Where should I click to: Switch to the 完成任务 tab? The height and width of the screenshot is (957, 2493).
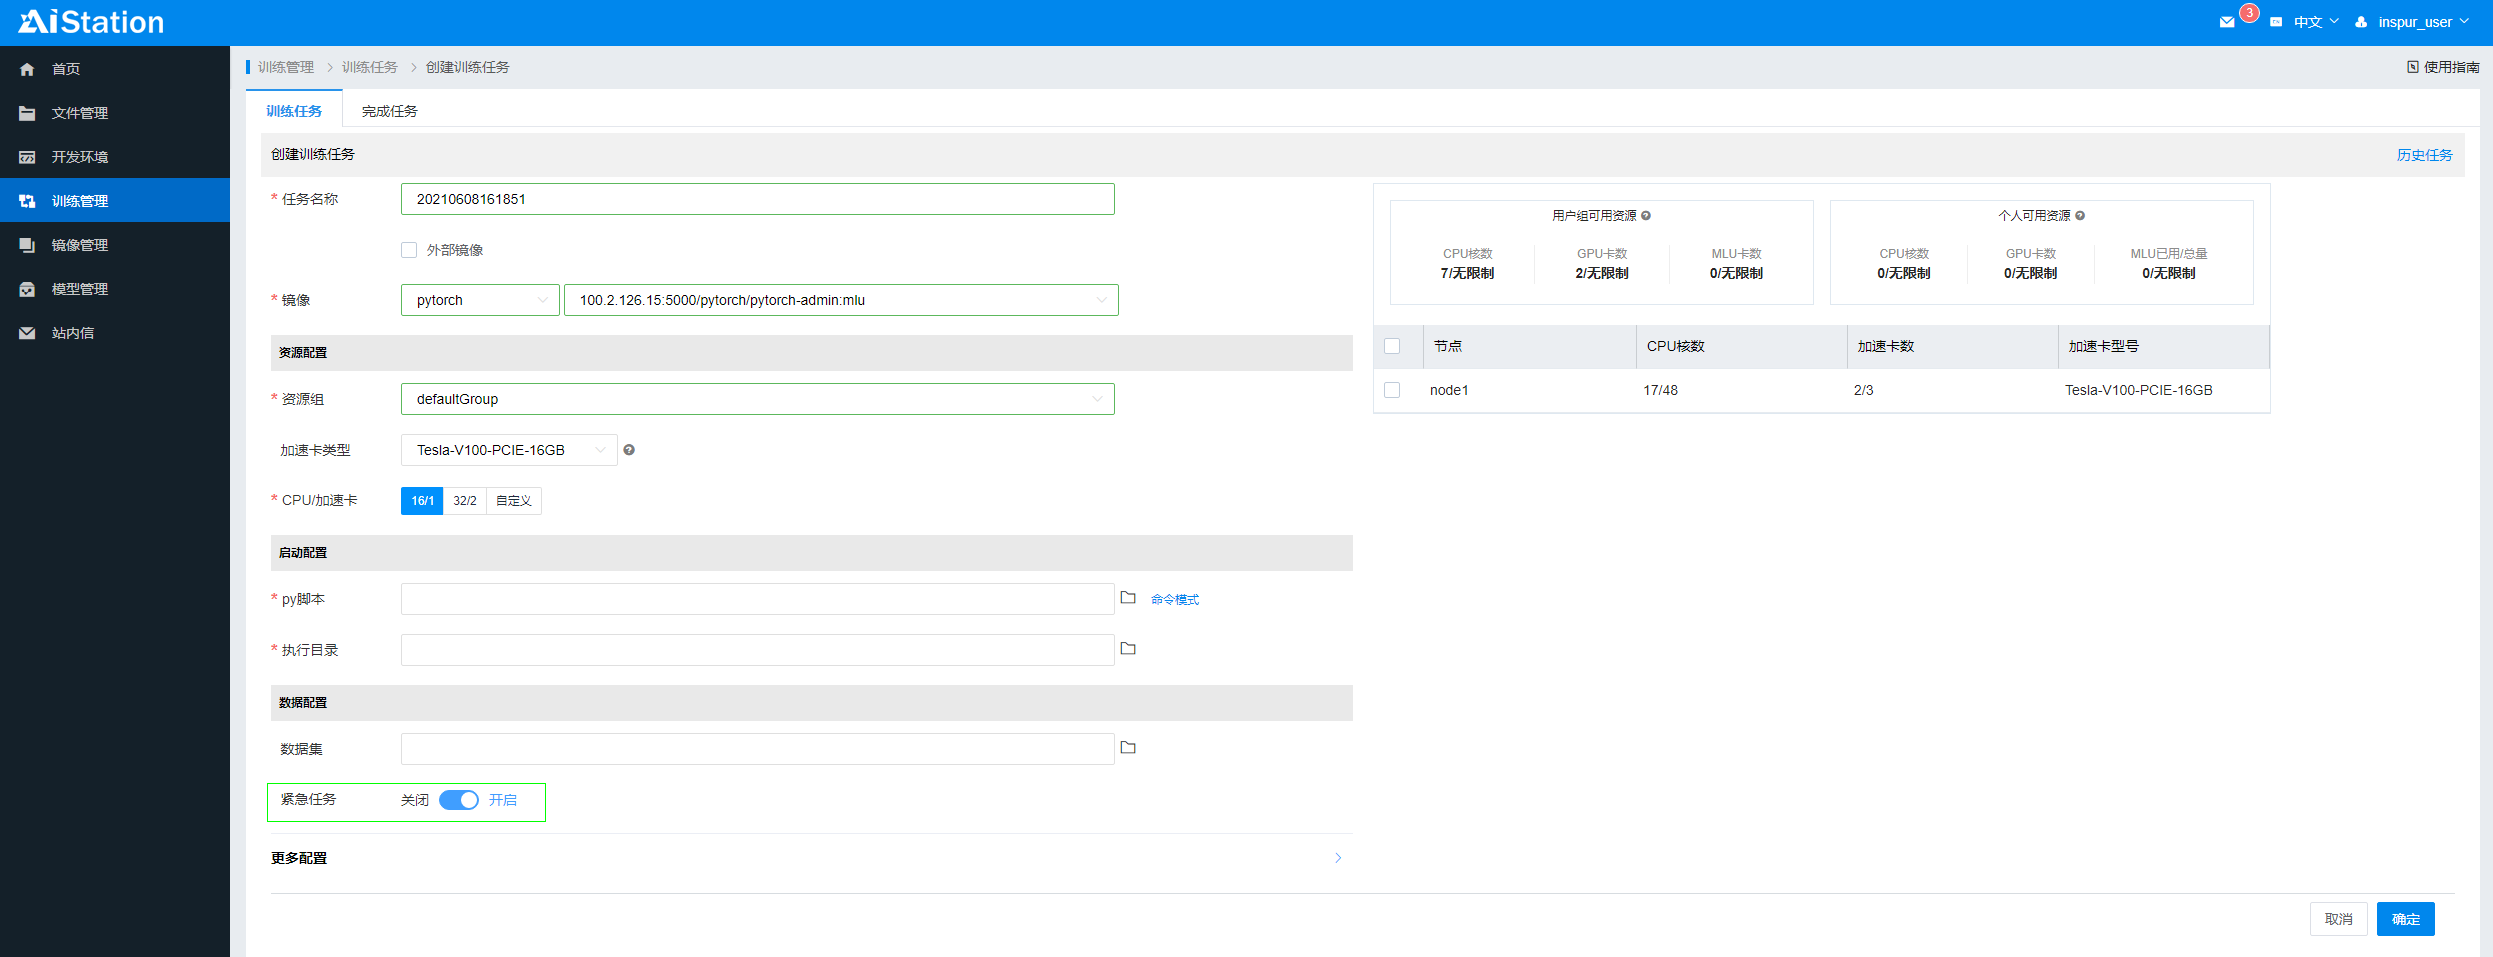(390, 111)
